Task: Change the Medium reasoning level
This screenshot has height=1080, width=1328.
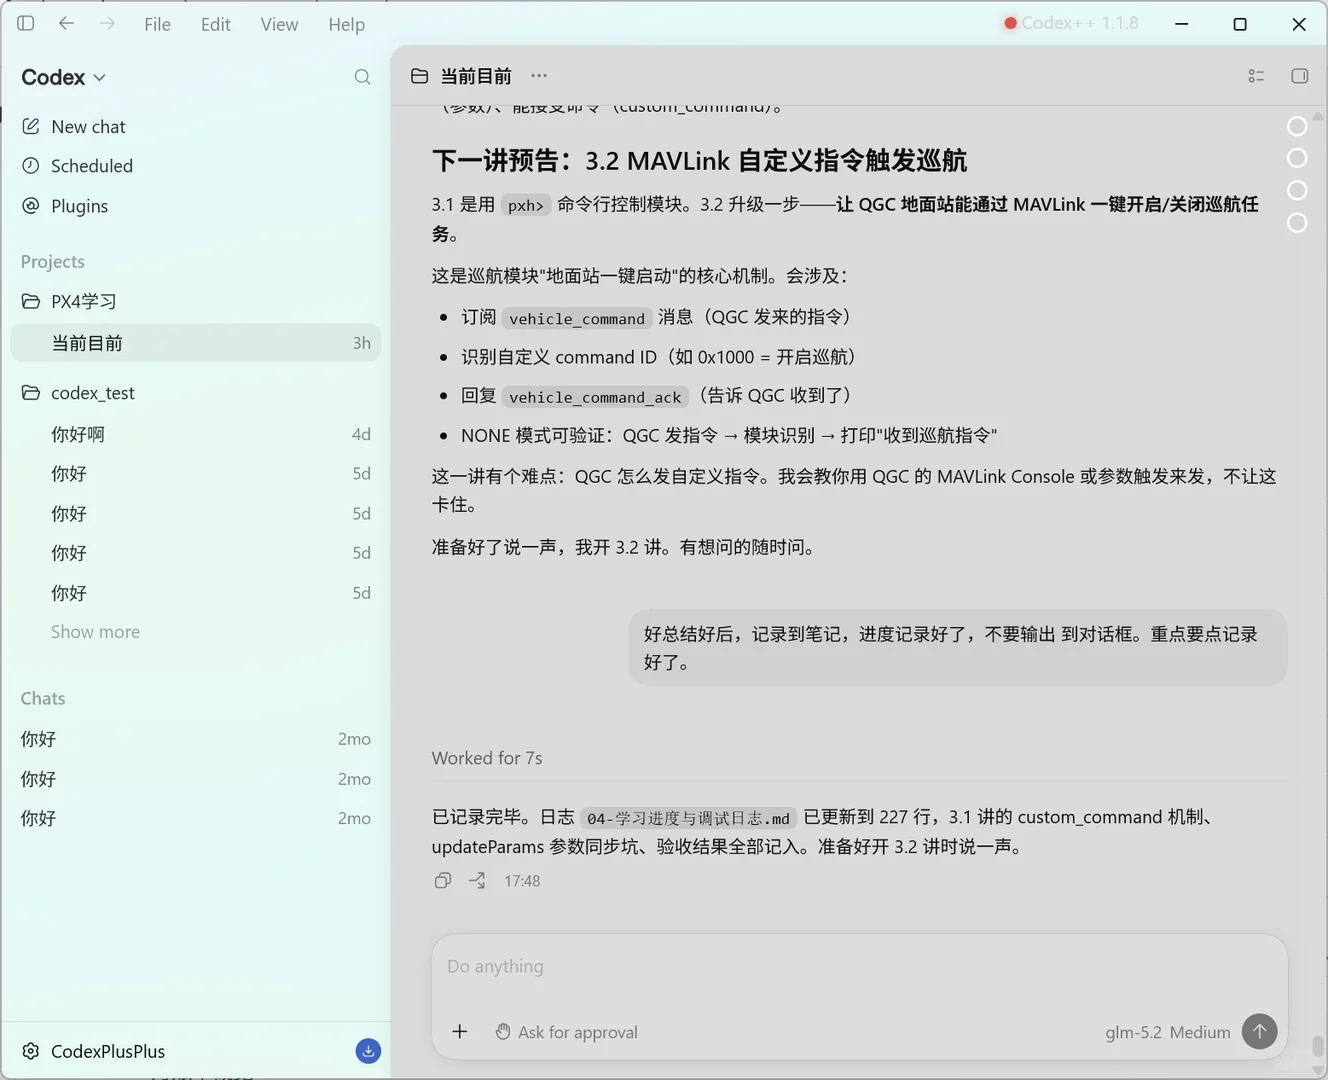Action: (x=1200, y=1032)
